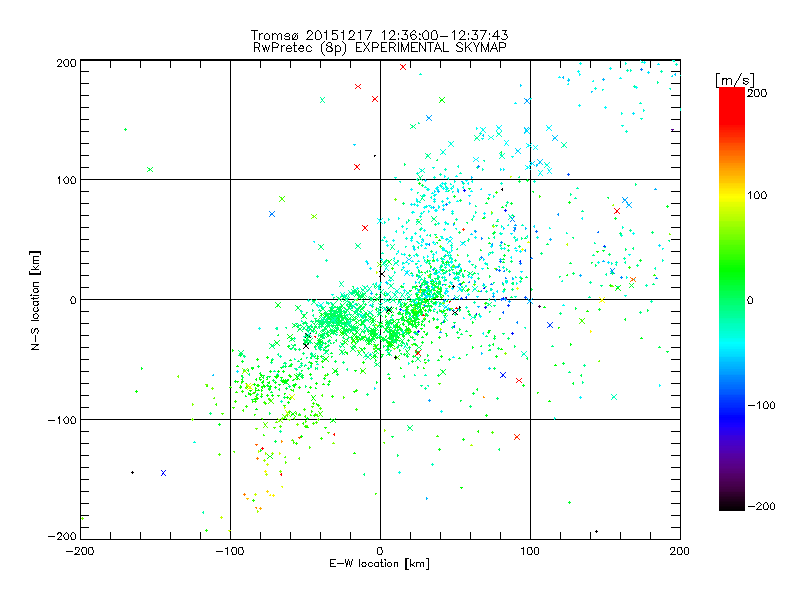Screen dimensions: 800x600
Task: Click the y-axis tick label '−200'
Action: [62, 536]
